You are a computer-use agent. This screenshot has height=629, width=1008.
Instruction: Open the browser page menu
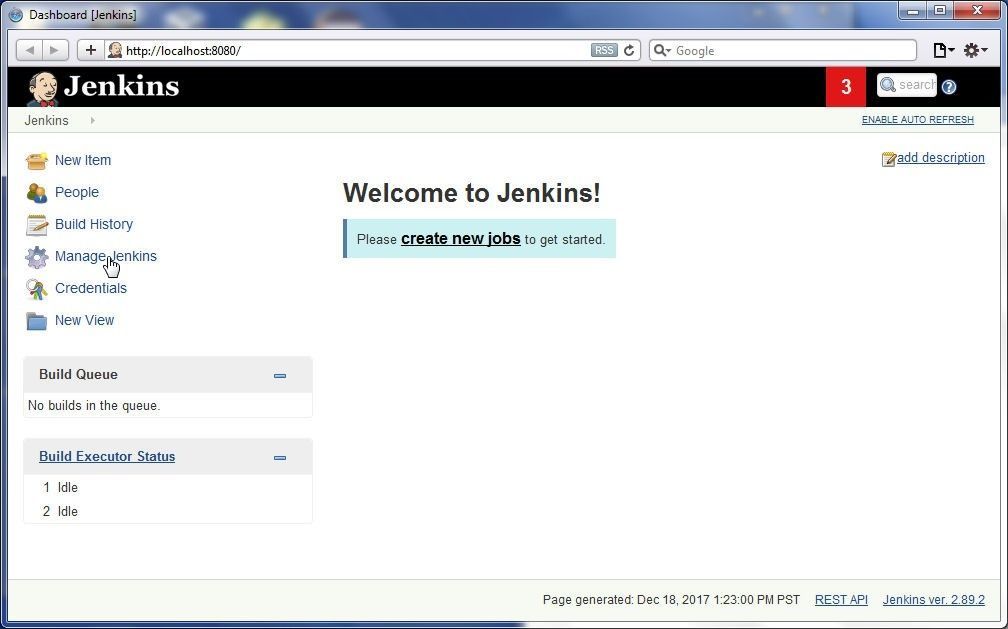coord(943,50)
